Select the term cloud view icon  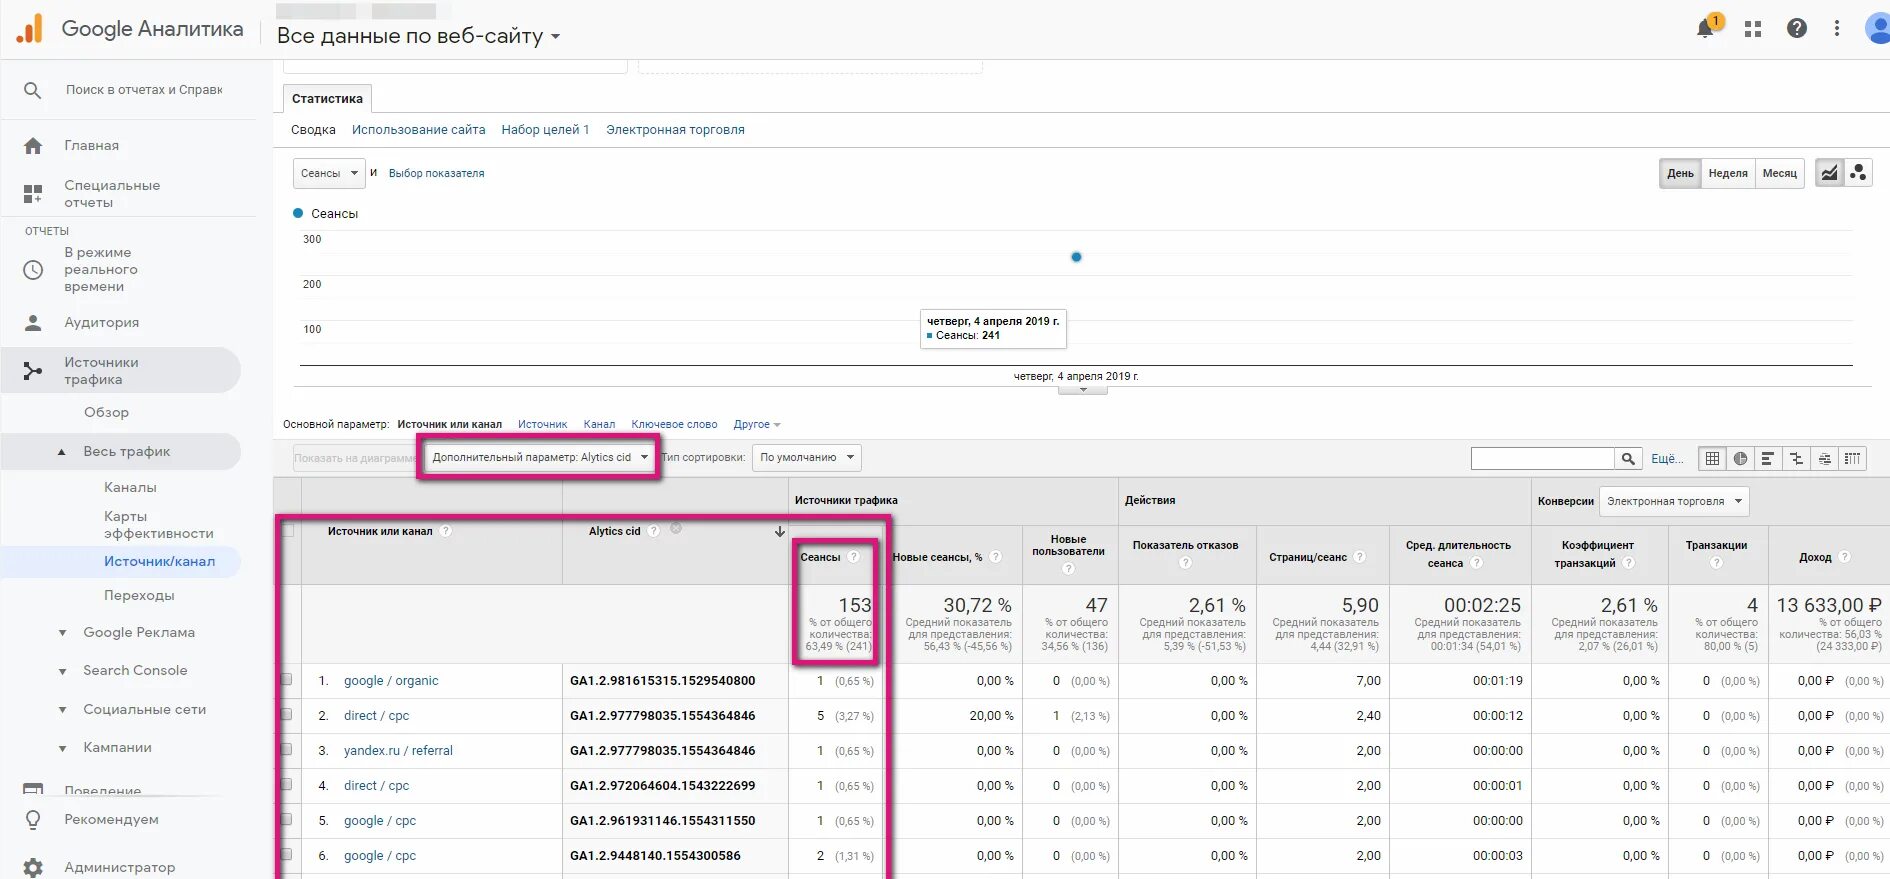click(1824, 458)
